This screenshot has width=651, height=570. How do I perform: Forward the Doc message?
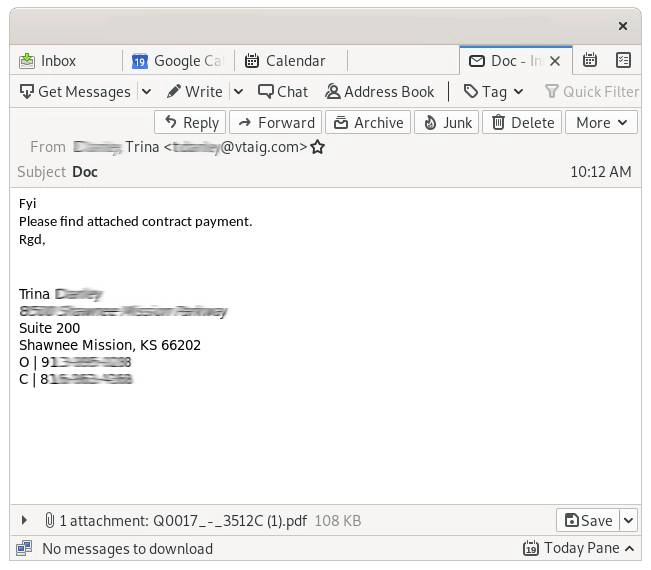tap(276, 122)
